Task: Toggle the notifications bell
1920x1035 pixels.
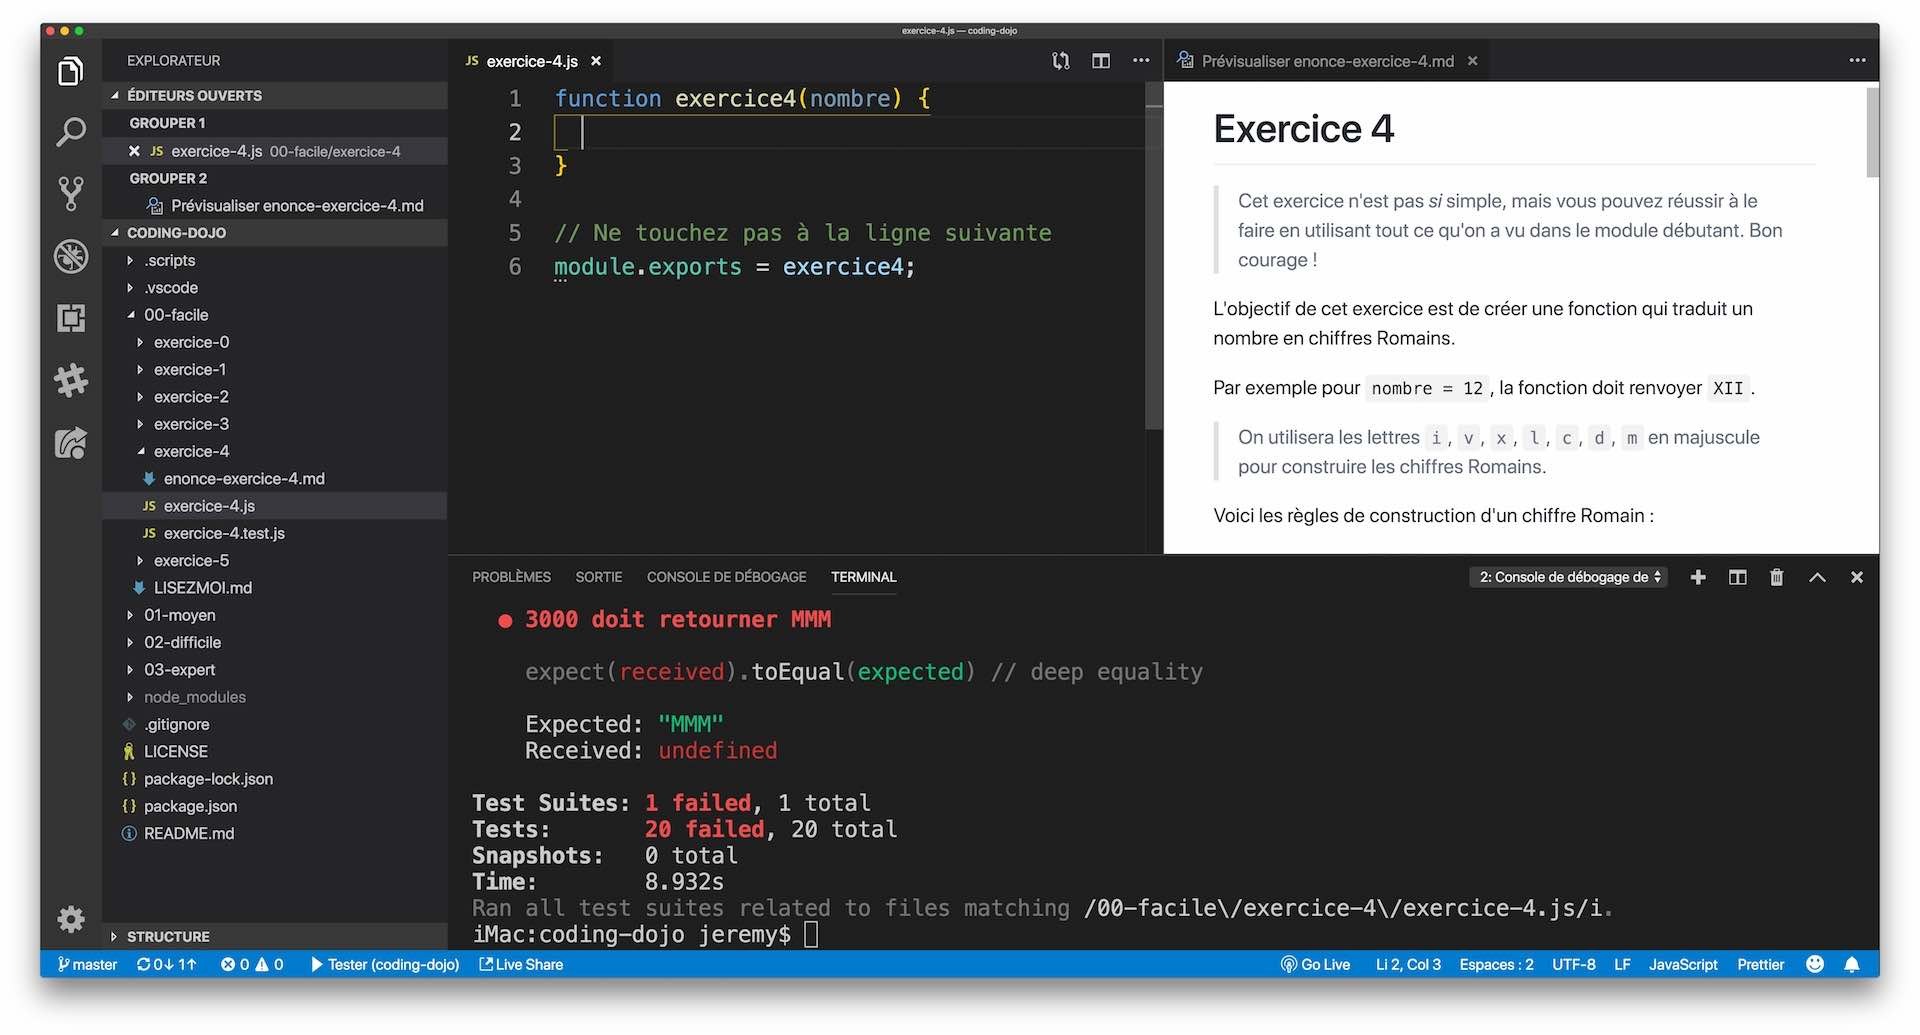Action: tap(1852, 964)
